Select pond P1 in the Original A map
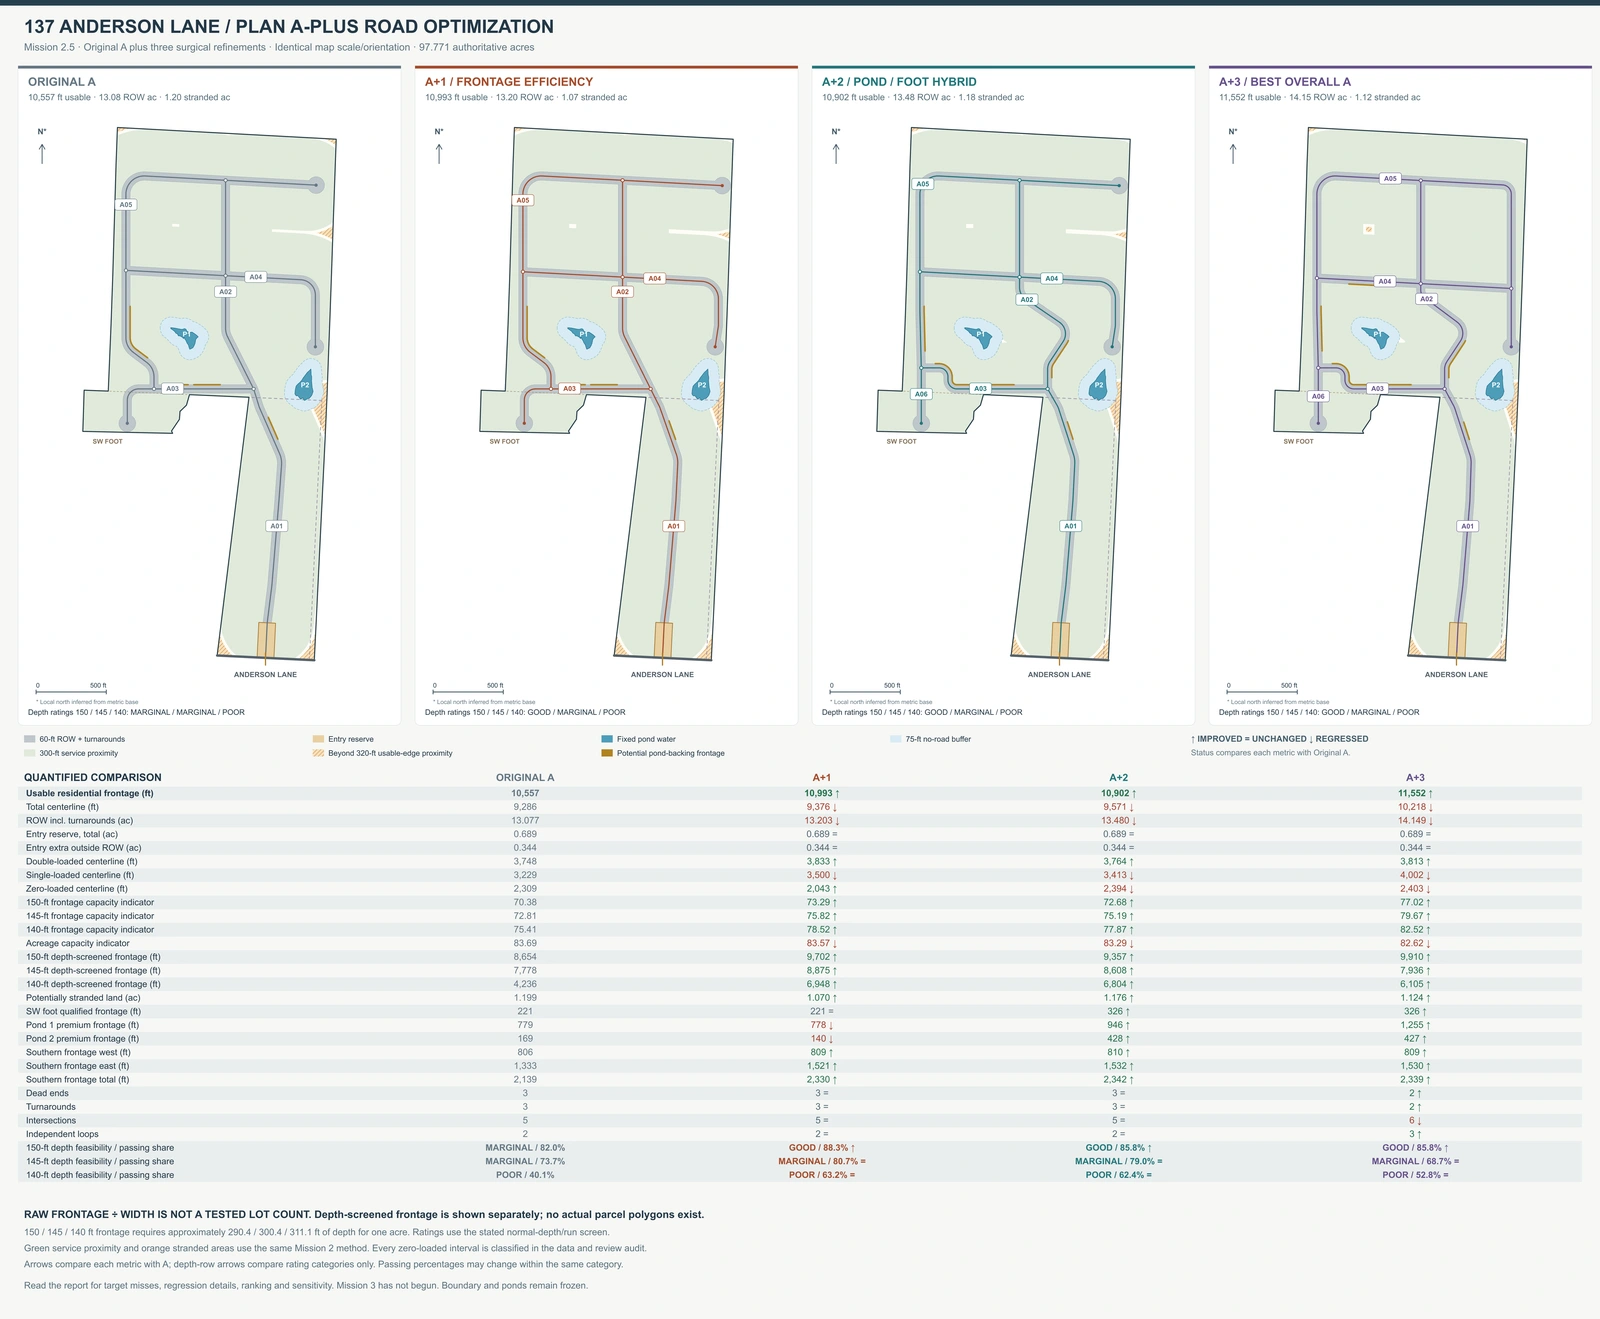Screen dimensions: 1600x1319 [185, 337]
